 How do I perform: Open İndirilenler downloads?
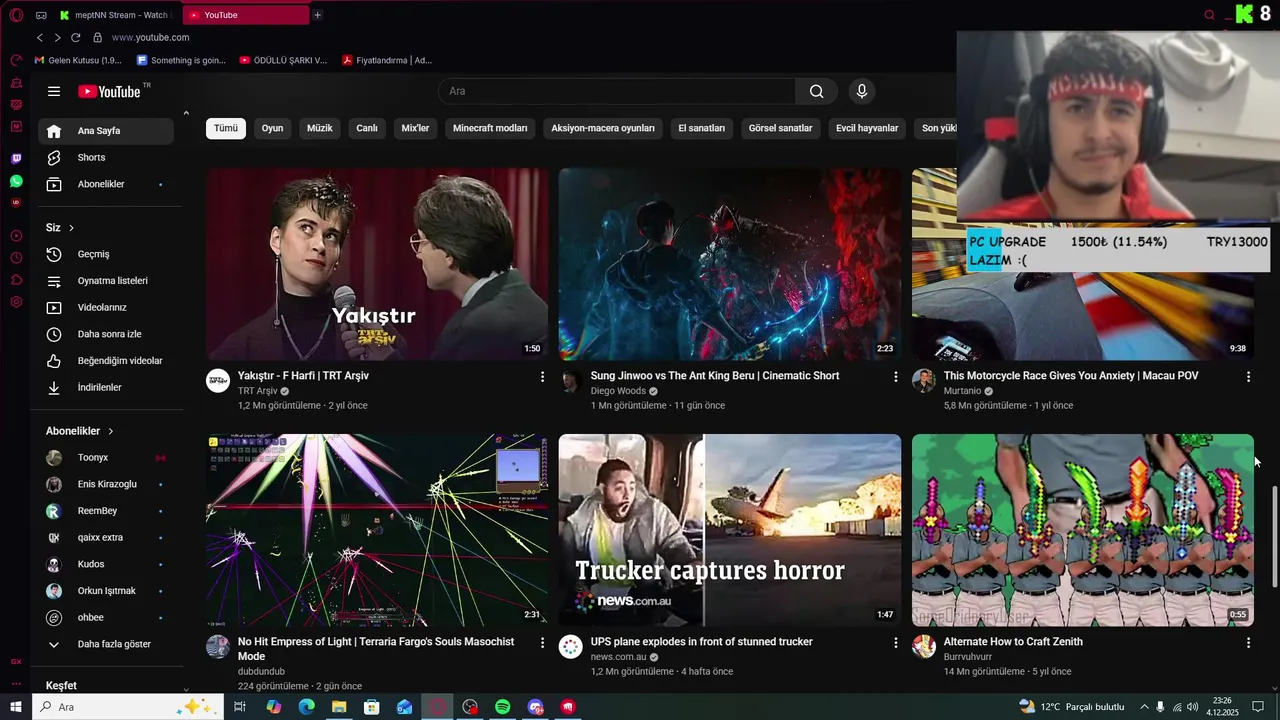tap(106, 387)
